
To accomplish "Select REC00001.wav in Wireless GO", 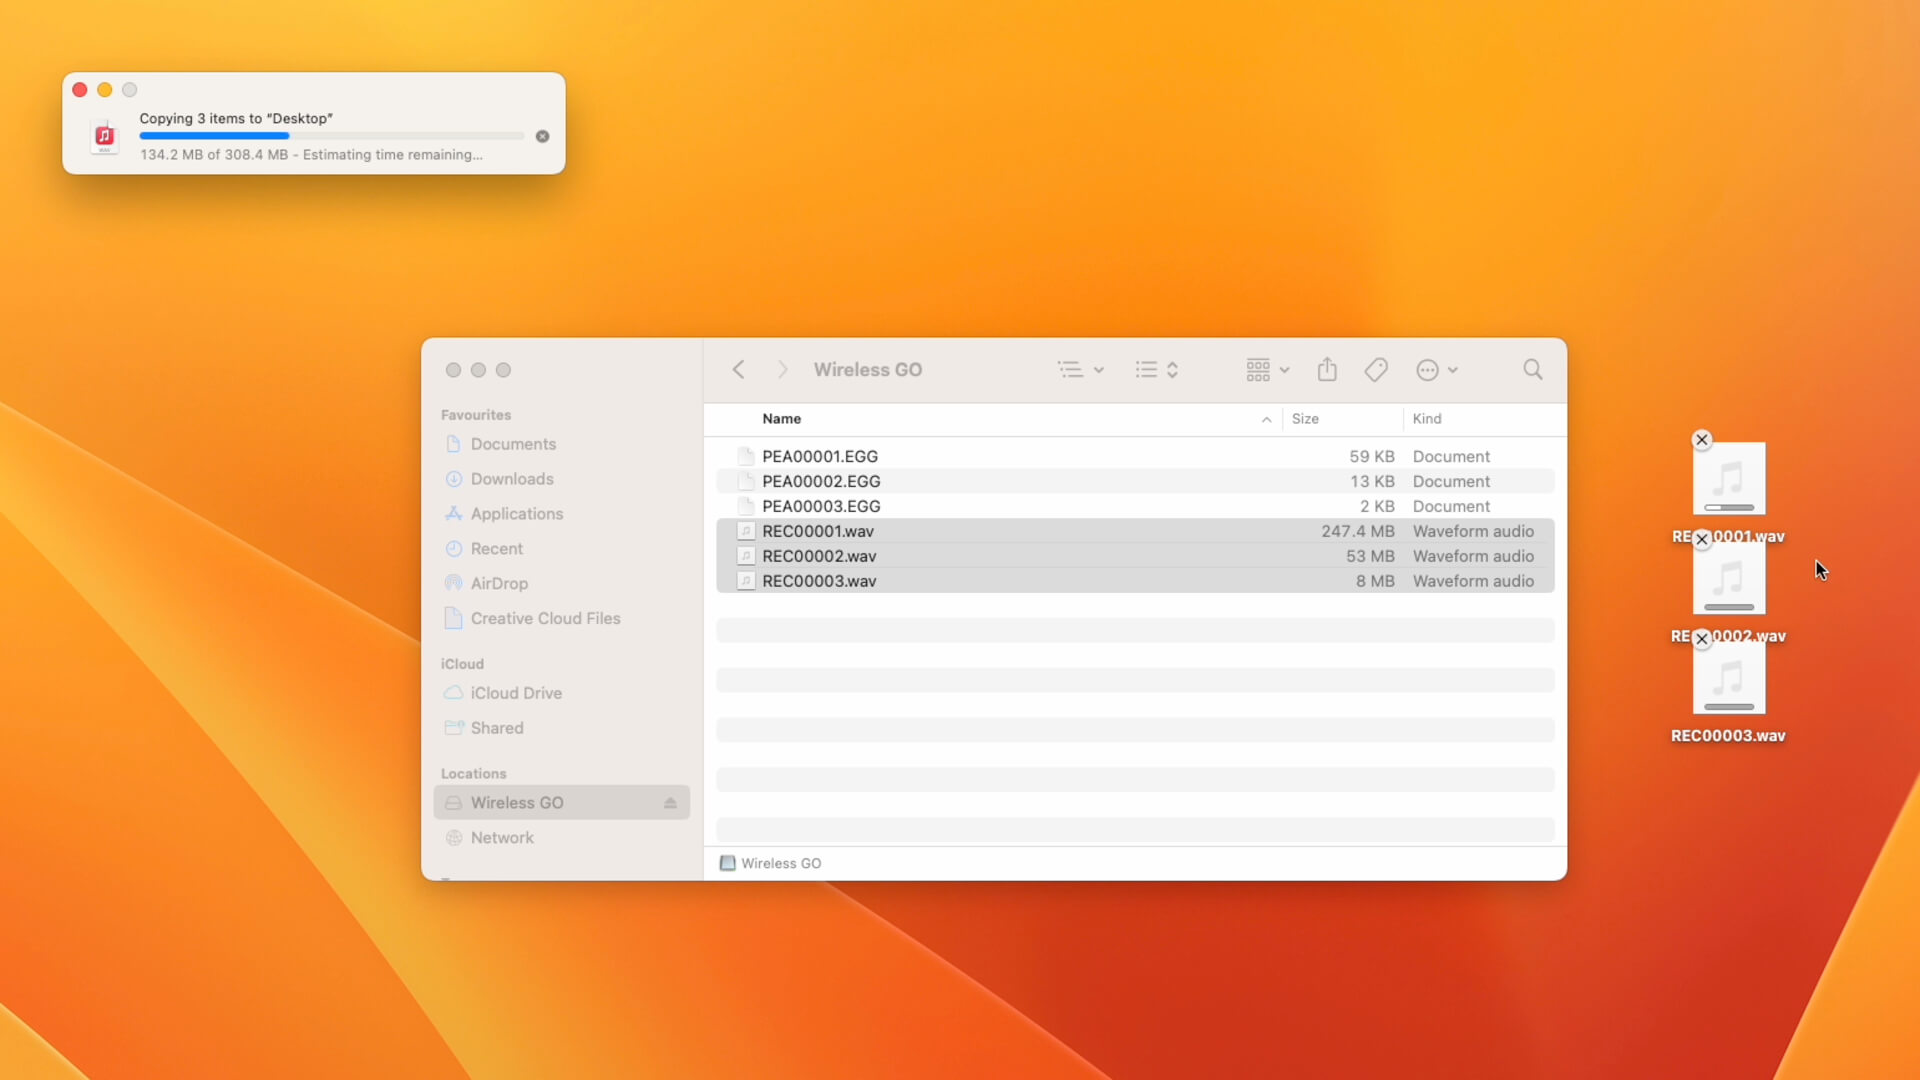I will [x=818, y=530].
